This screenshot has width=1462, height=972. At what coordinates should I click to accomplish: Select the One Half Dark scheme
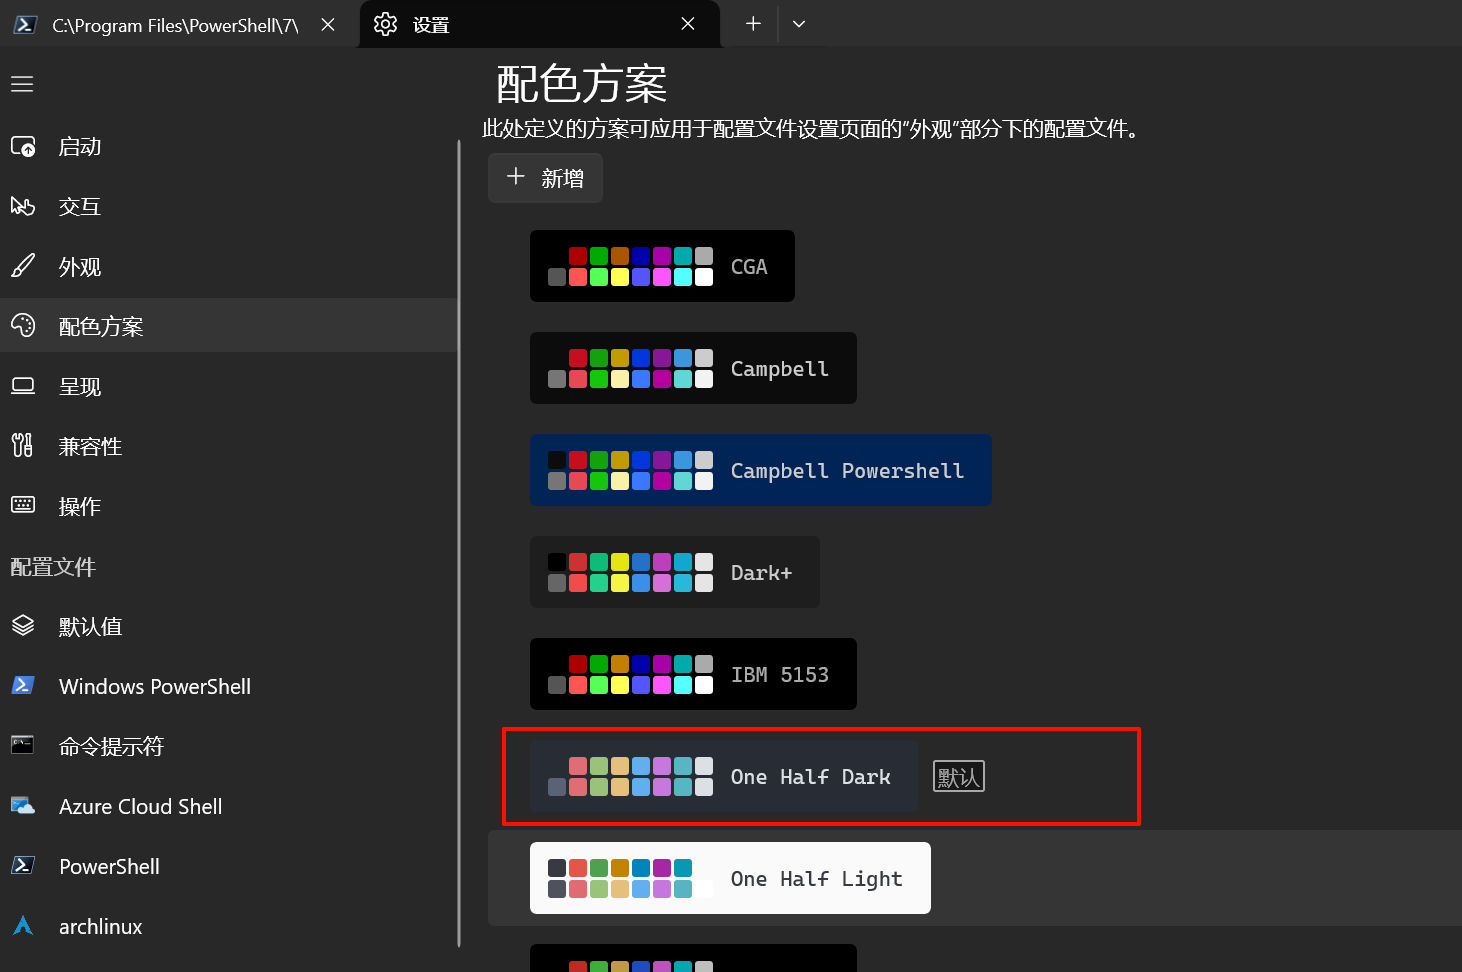pos(724,776)
